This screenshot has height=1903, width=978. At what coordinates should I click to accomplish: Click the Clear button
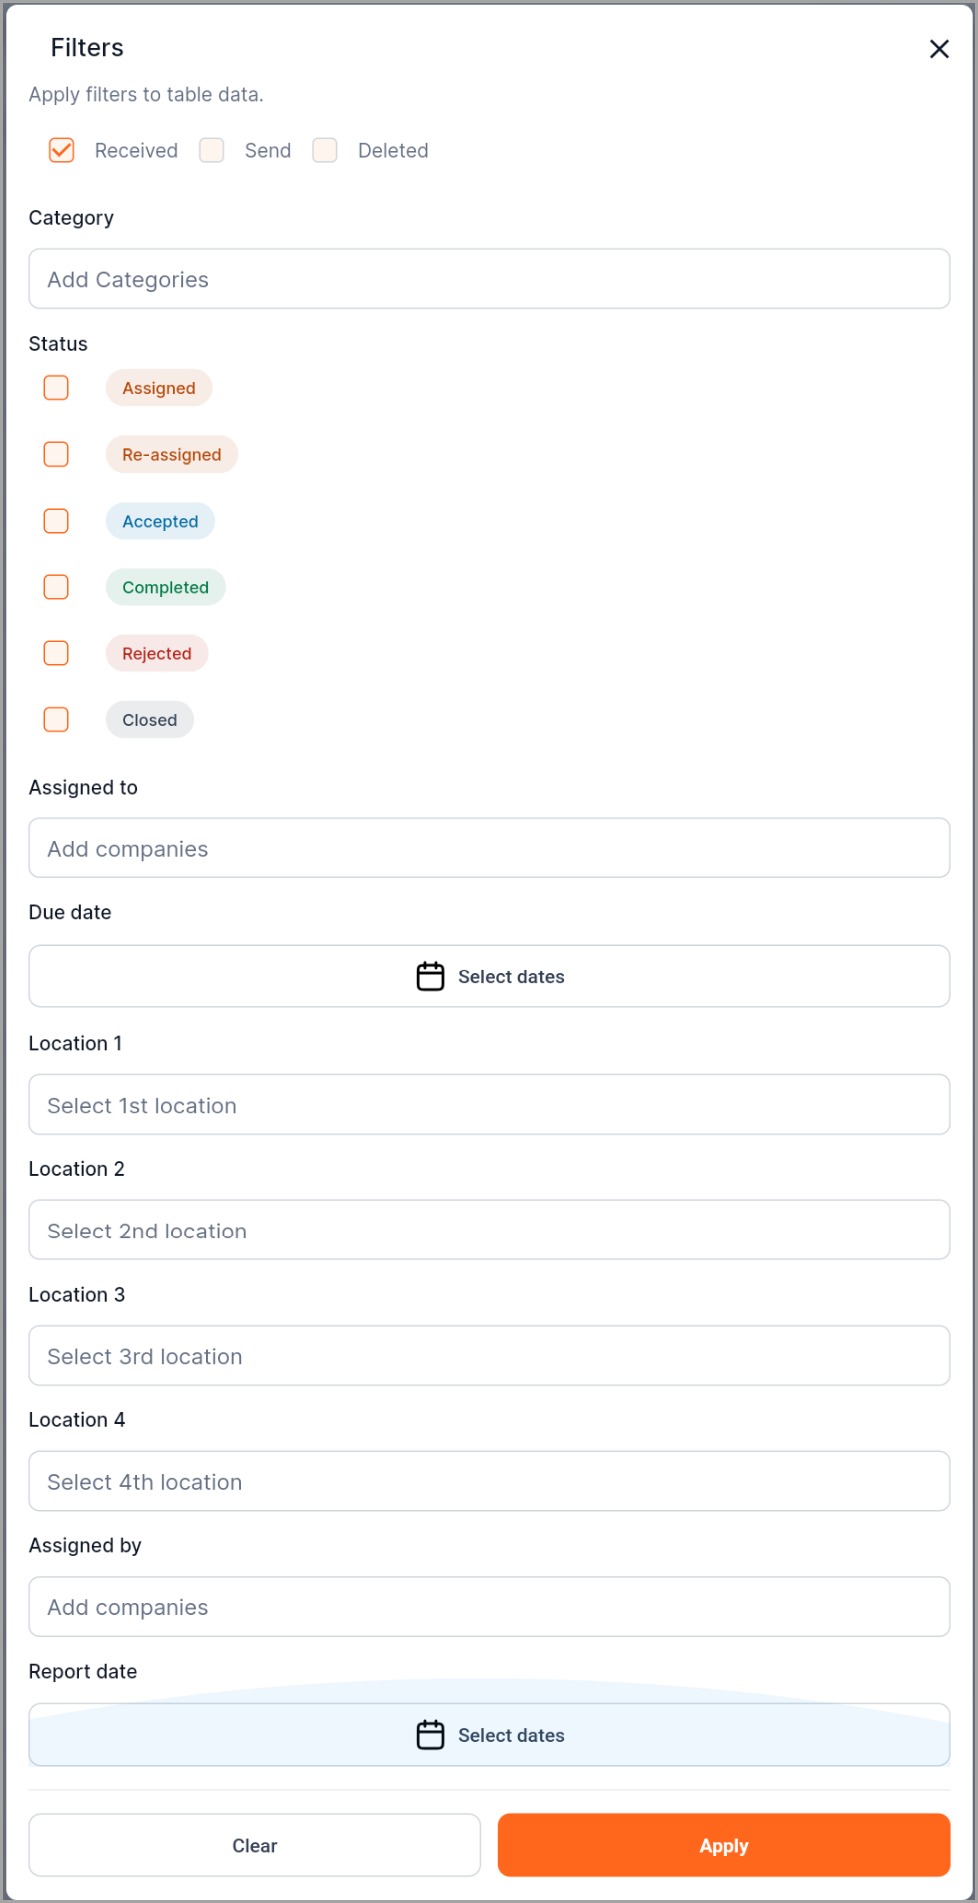pos(255,1845)
